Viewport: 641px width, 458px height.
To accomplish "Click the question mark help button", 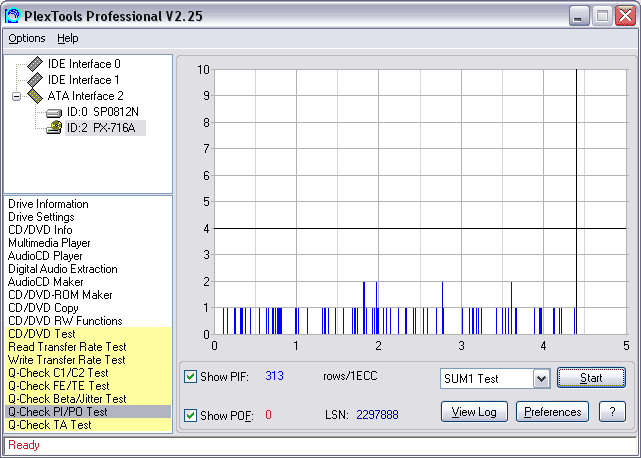I will pos(612,412).
